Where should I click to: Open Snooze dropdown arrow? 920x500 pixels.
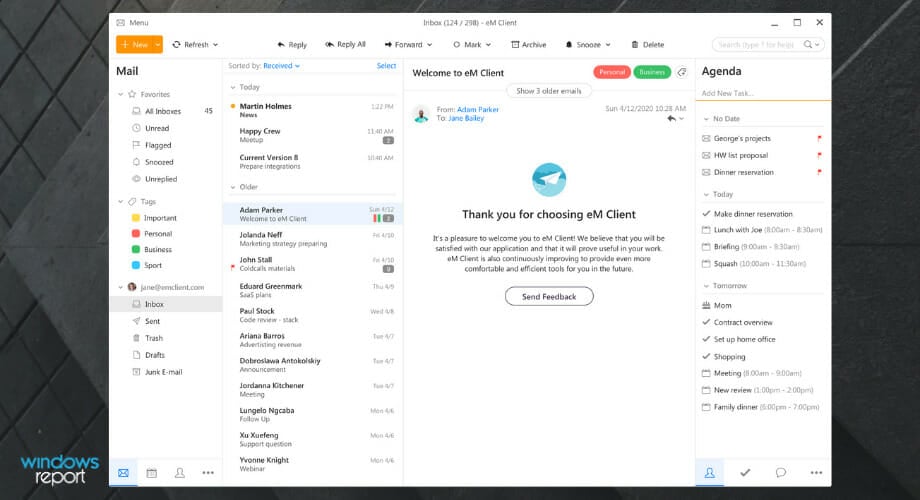(608, 45)
